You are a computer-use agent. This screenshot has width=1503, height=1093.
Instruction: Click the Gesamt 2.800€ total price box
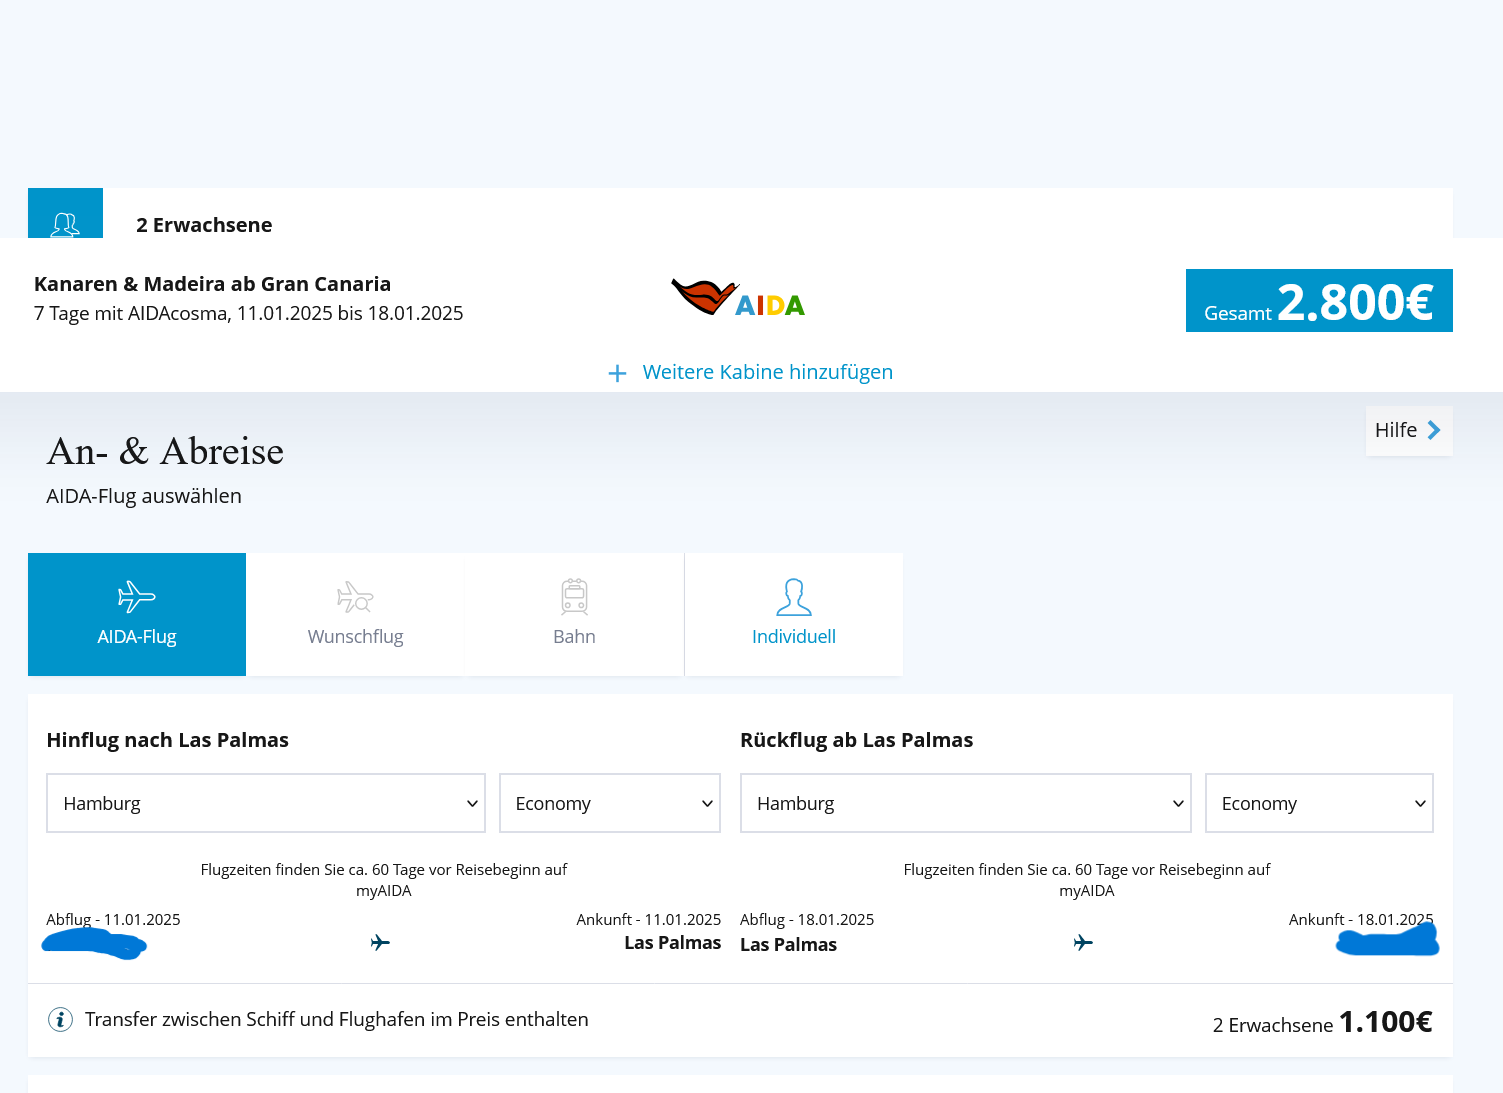[1318, 301]
